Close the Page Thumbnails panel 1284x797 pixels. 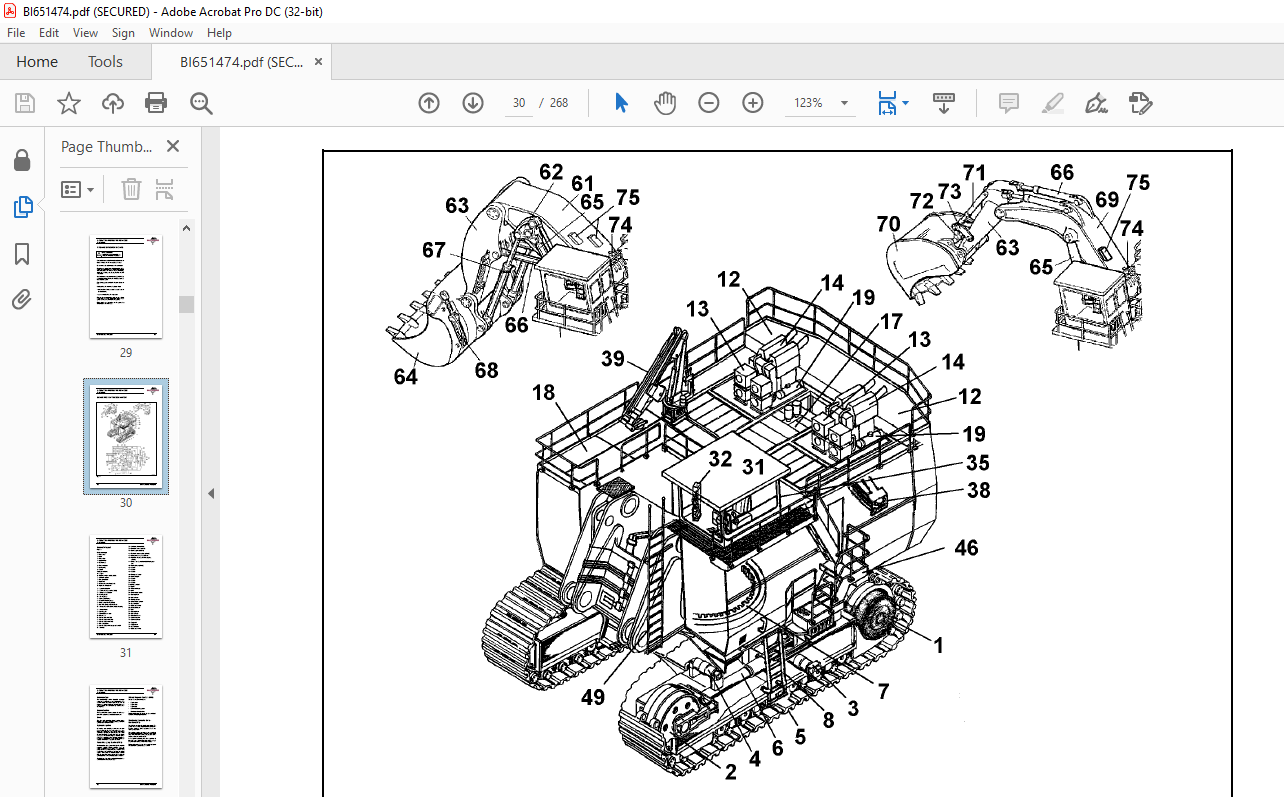[173, 147]
